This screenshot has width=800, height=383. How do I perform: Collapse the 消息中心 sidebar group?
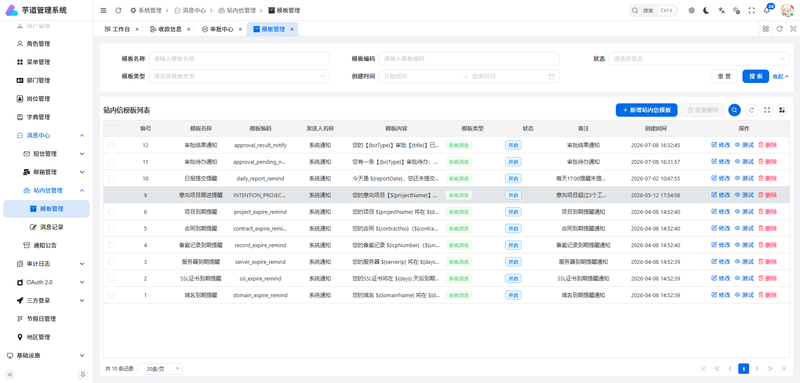click(x=46, y=135)
